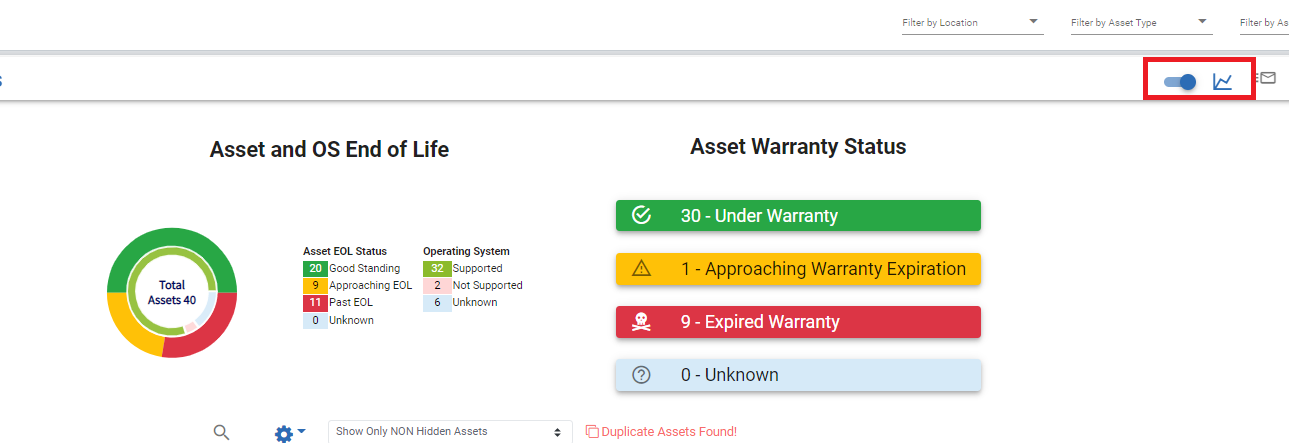Click the line chart icon
Screen dimensions: 1289x443
(1222, 81)
